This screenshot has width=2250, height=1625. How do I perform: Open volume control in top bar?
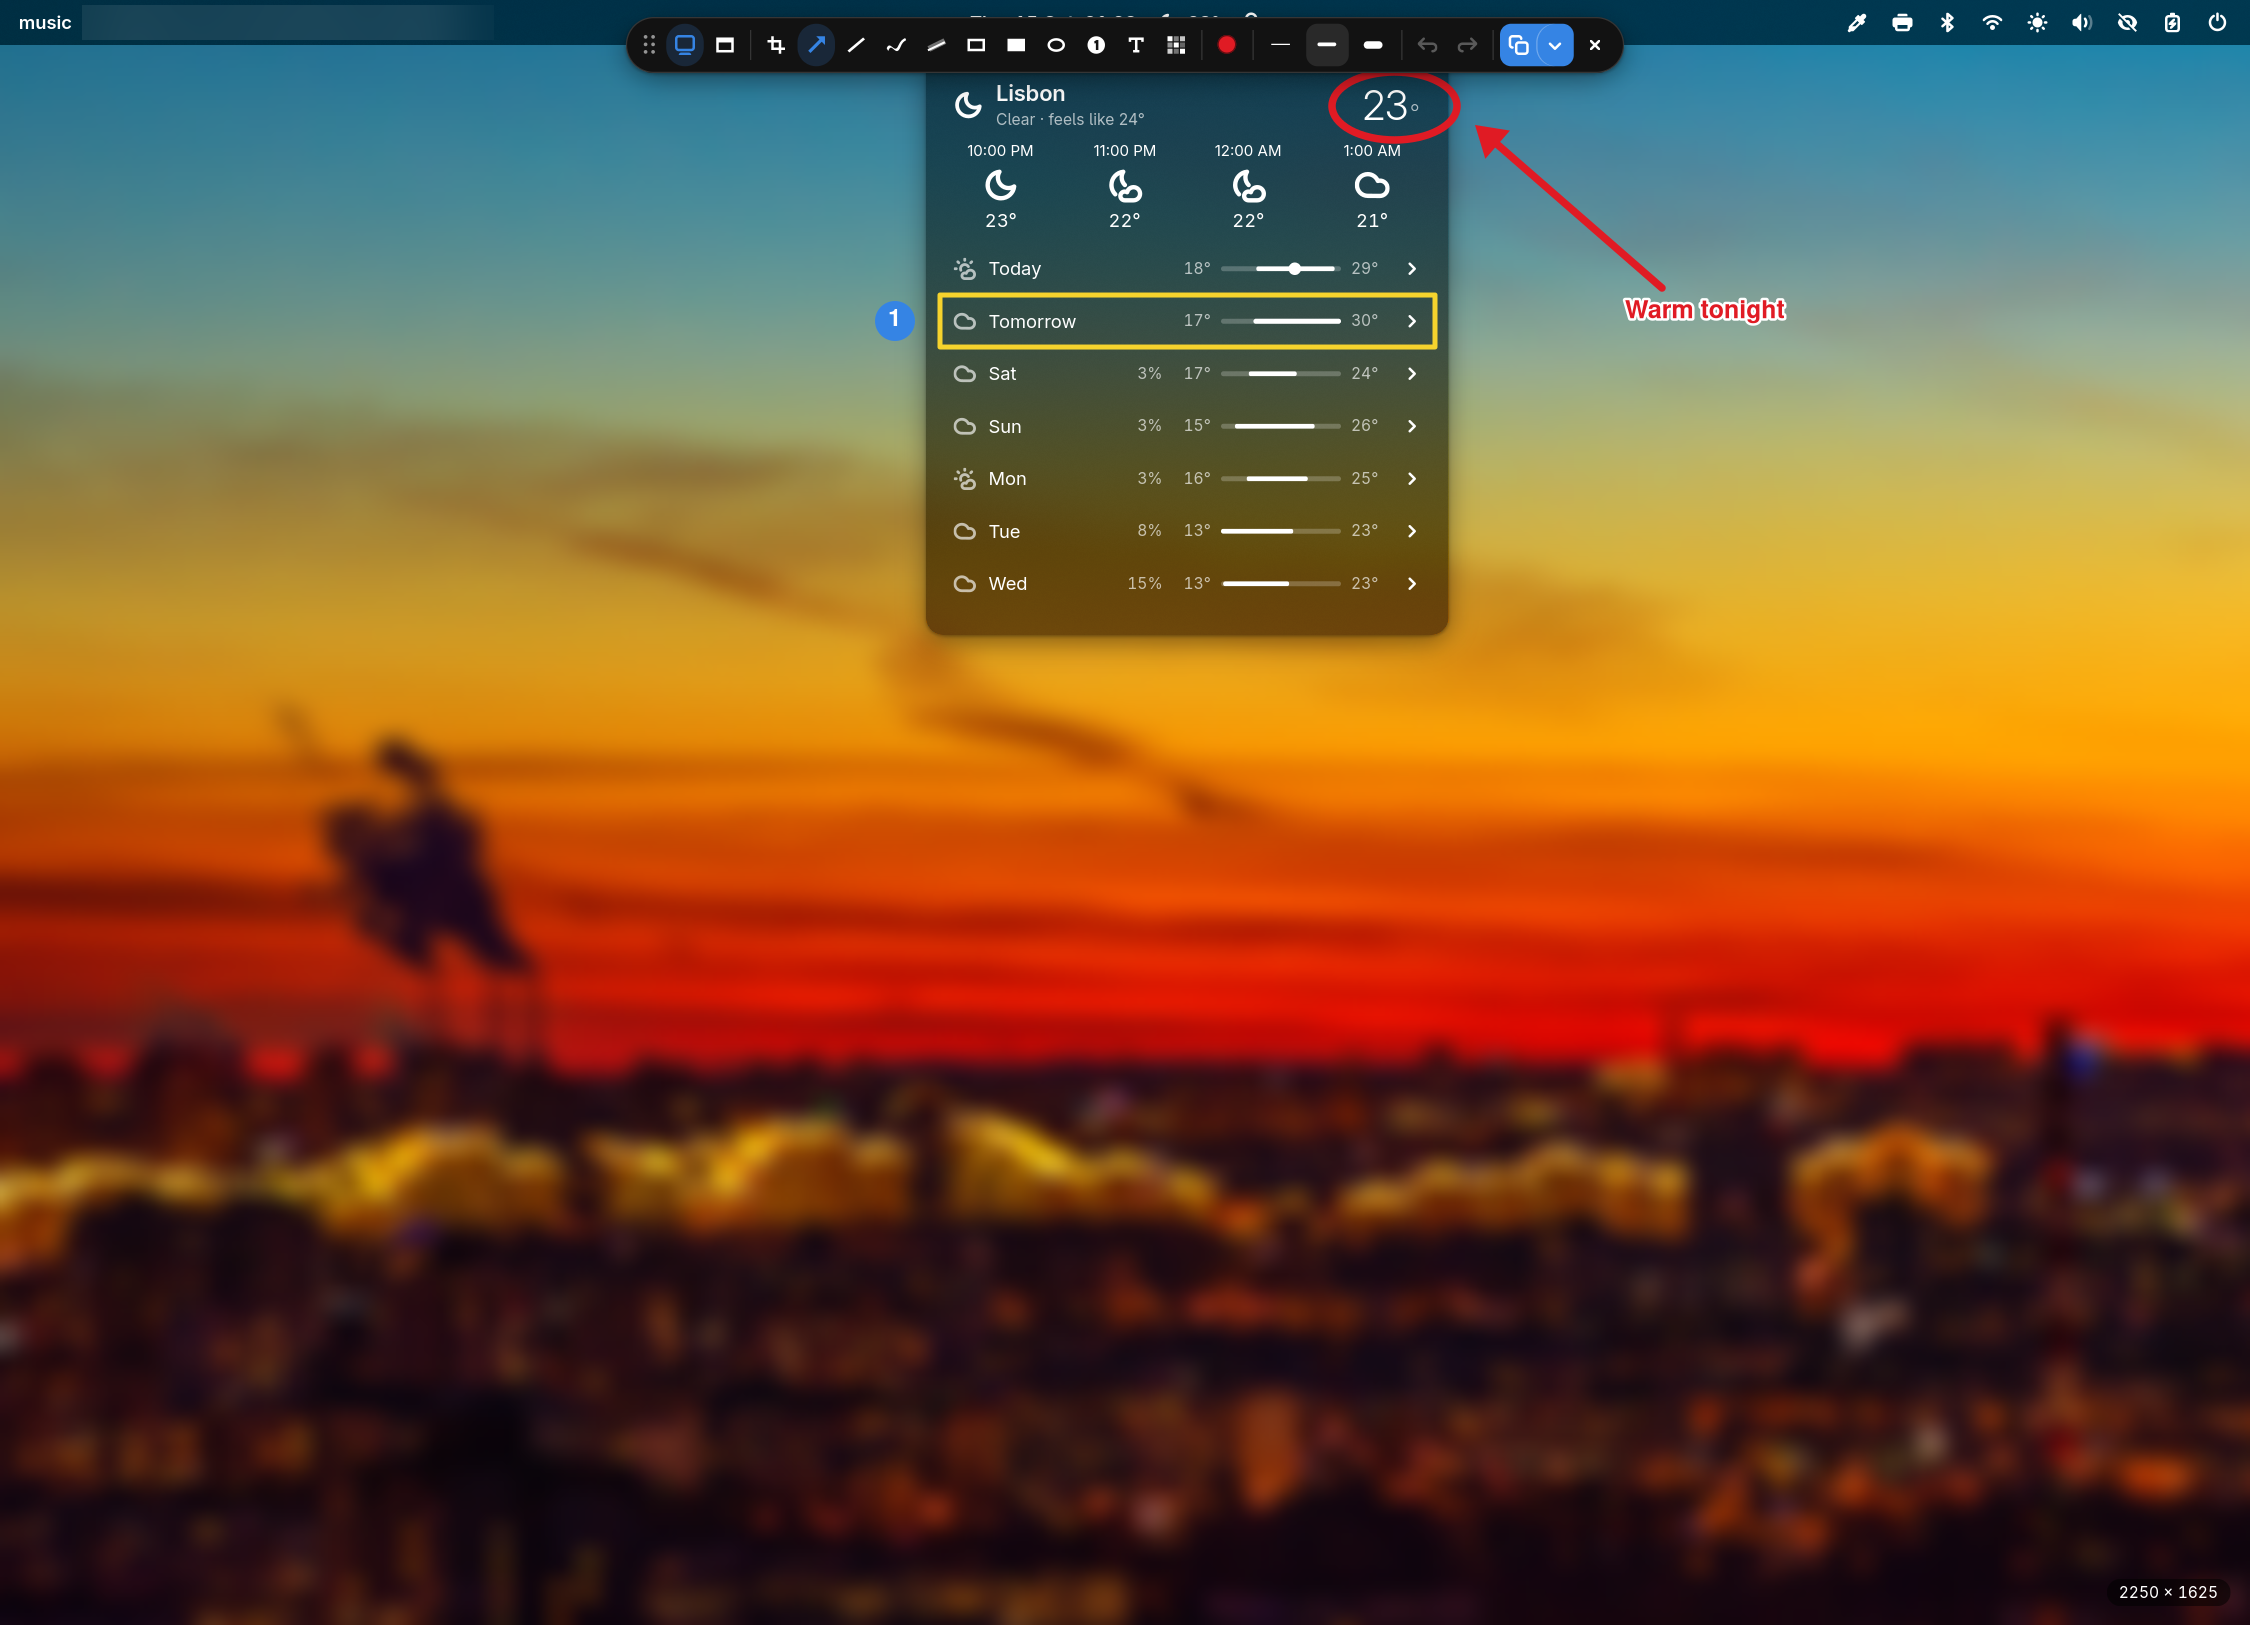pyautogui.click(x=2082, y=22)
